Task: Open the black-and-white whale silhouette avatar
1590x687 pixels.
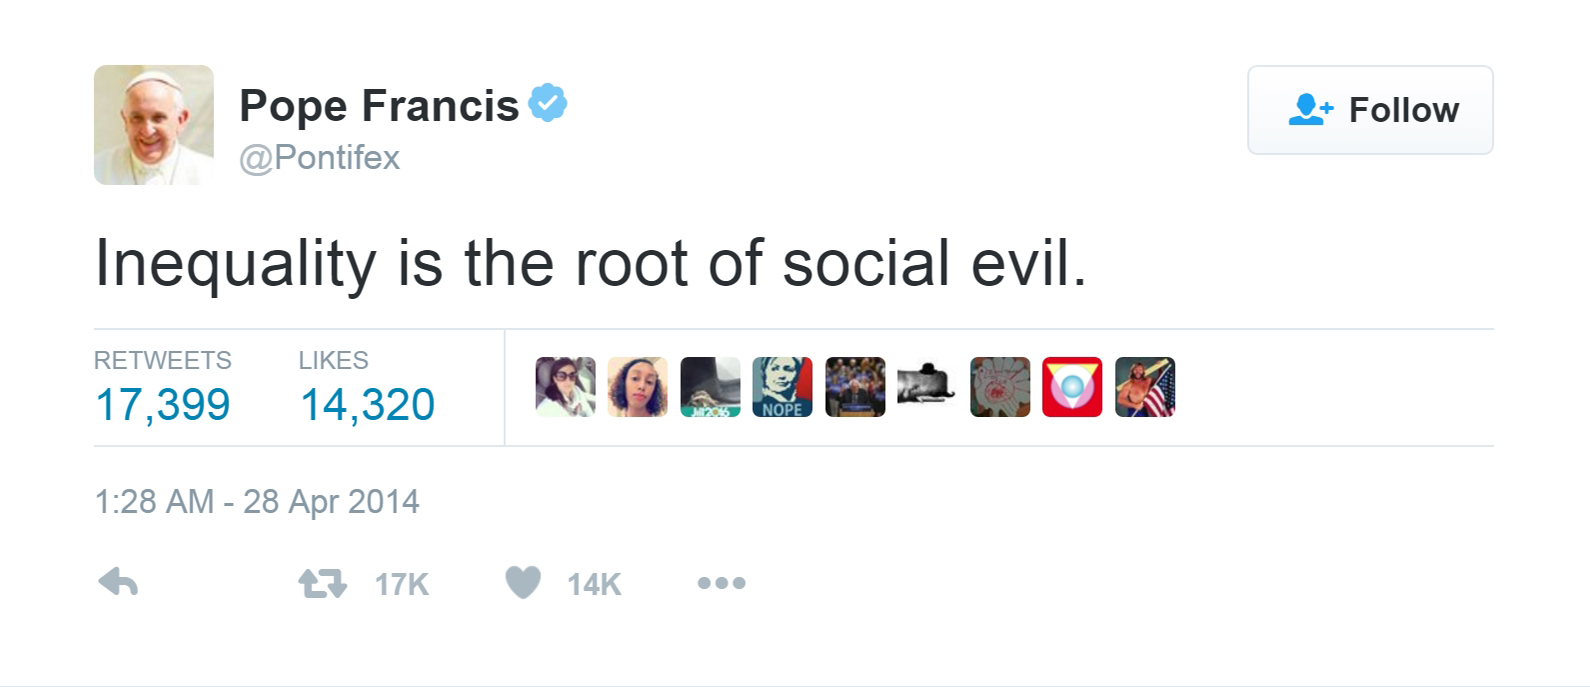Action: 927,387
